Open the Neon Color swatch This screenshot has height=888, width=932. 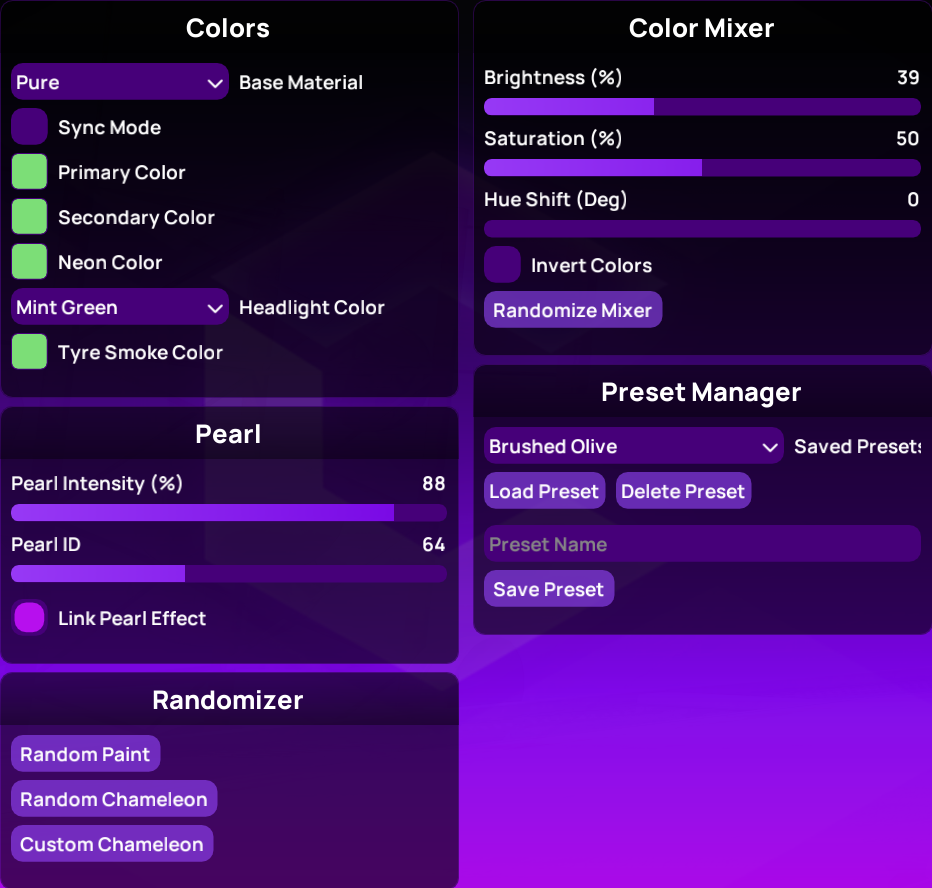coord(29,262)
